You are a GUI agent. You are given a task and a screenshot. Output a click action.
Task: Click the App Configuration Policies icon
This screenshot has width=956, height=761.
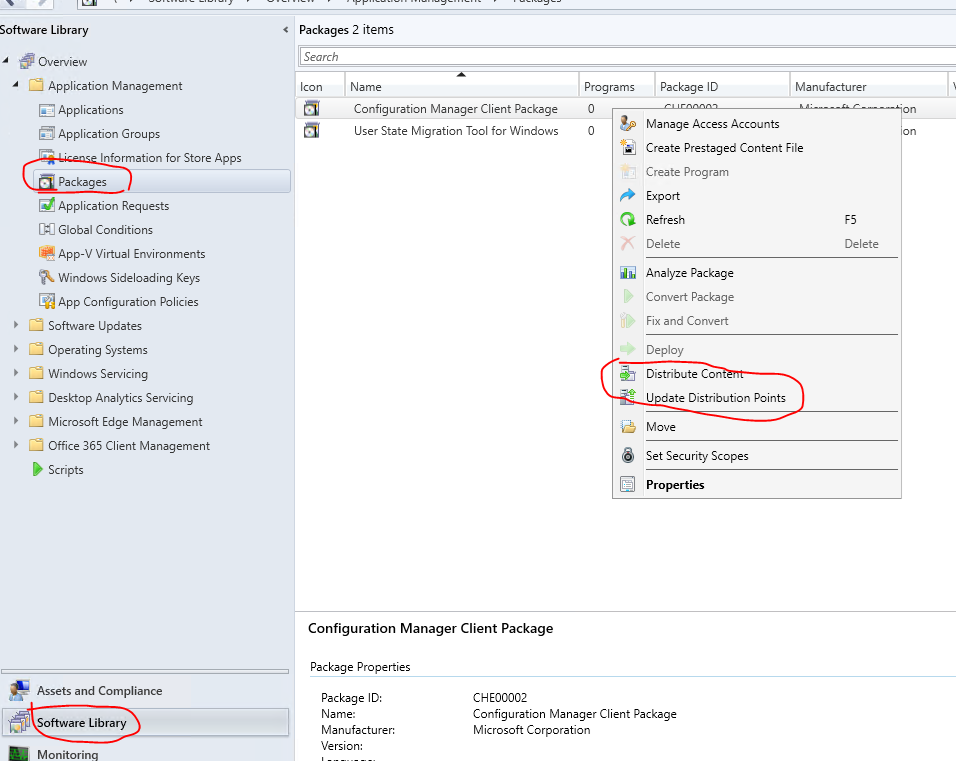(47, 301)
